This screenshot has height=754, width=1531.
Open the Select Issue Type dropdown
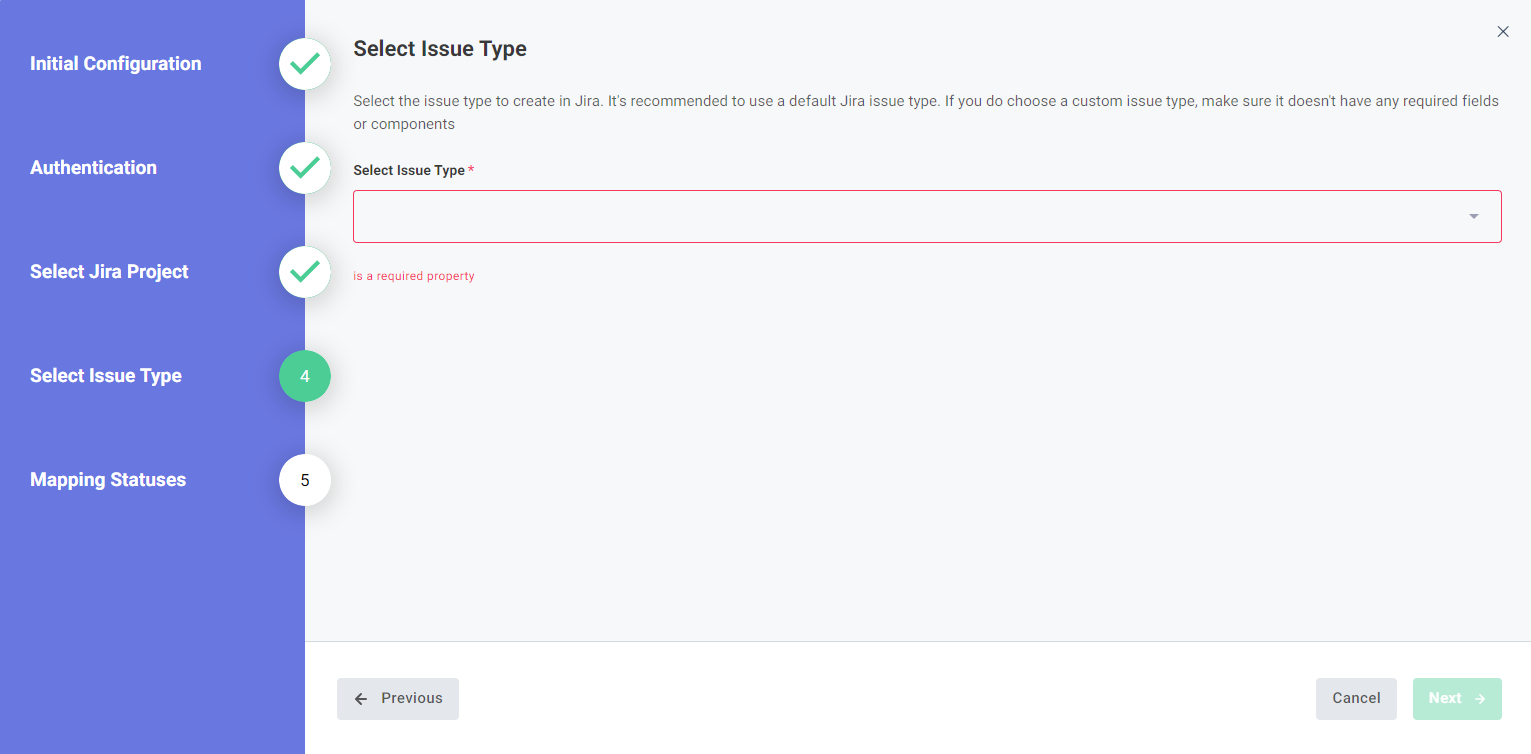(927, 215)
